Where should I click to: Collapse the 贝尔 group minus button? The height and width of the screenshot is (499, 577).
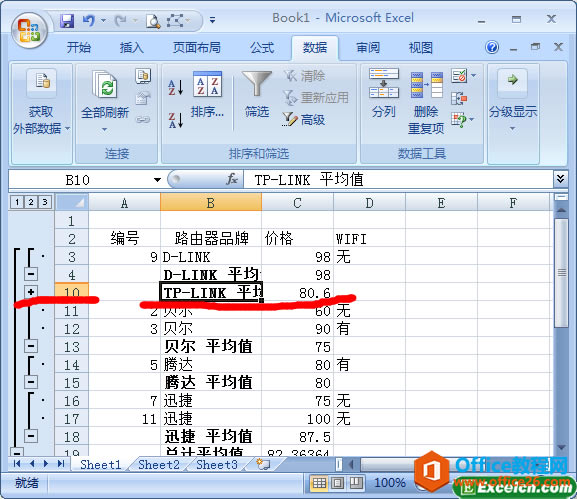tap(31, 346)
